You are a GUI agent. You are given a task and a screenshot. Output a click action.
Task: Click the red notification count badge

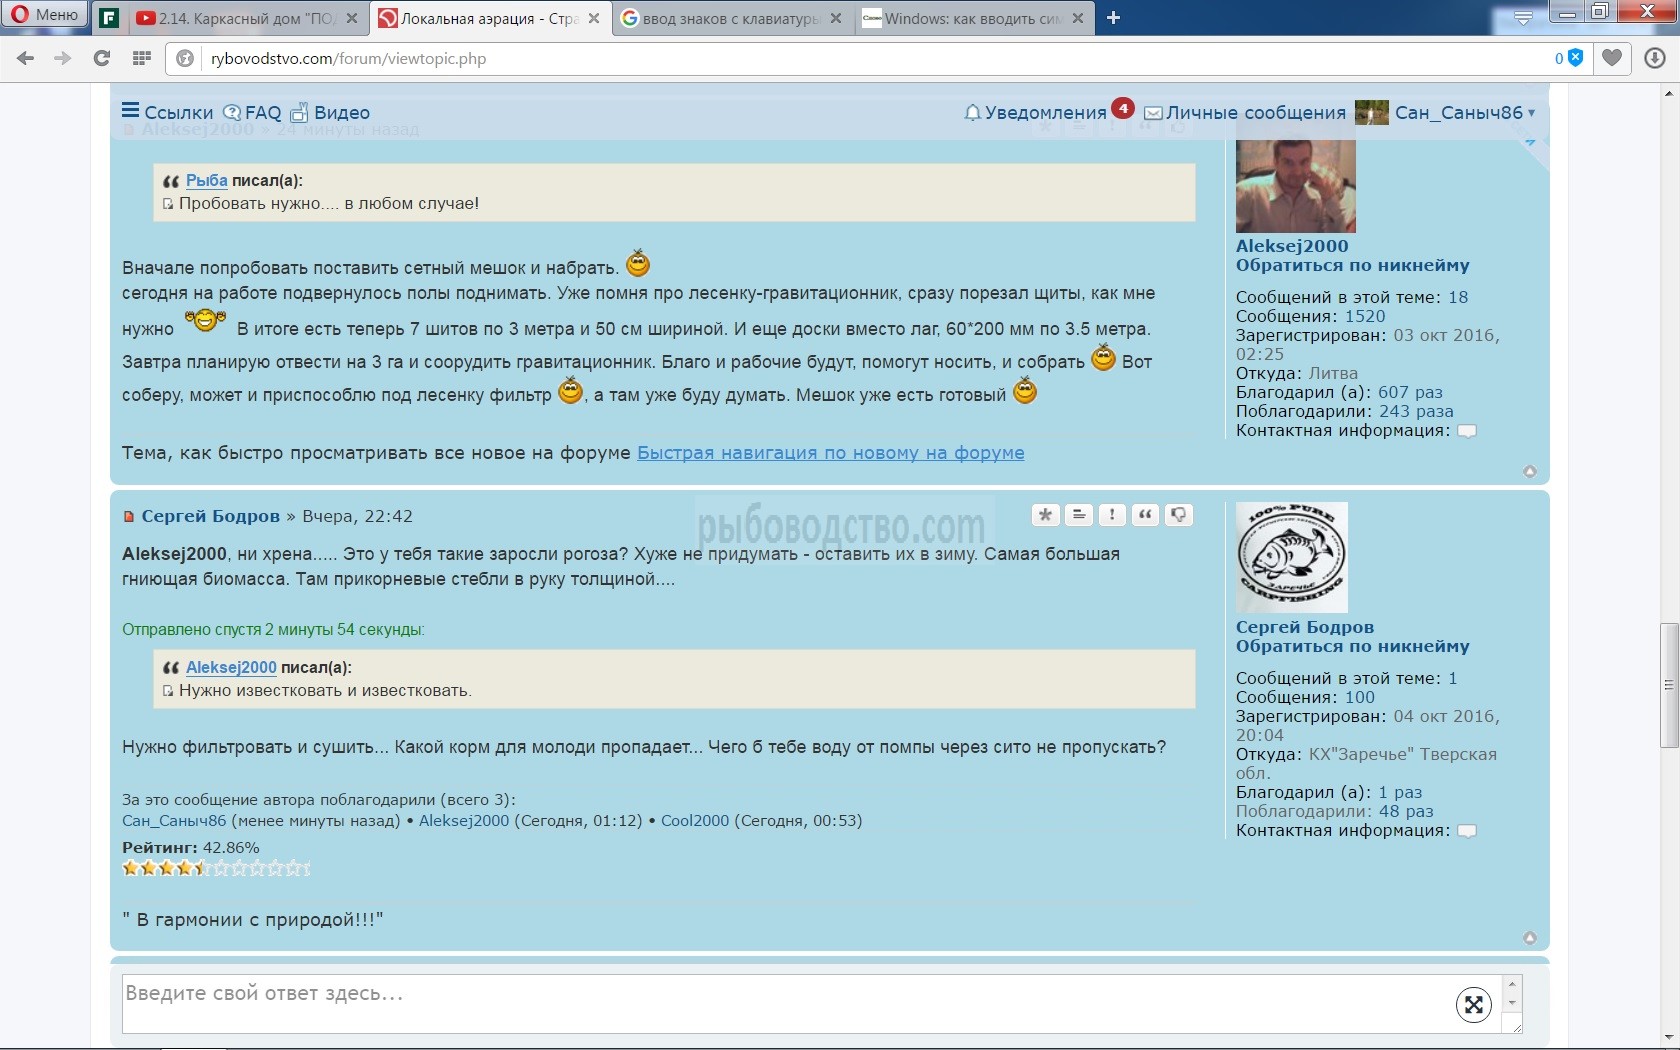tap(1123, 106)
